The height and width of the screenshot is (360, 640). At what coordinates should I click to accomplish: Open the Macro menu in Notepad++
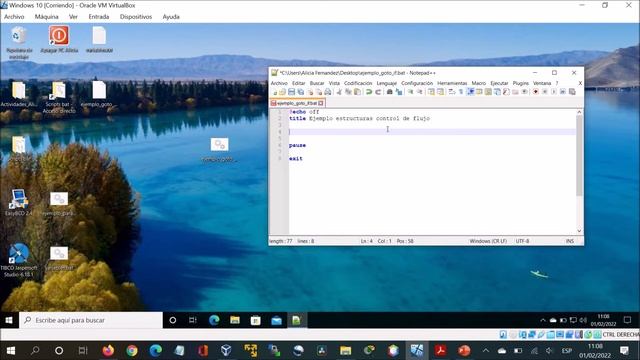479,83
